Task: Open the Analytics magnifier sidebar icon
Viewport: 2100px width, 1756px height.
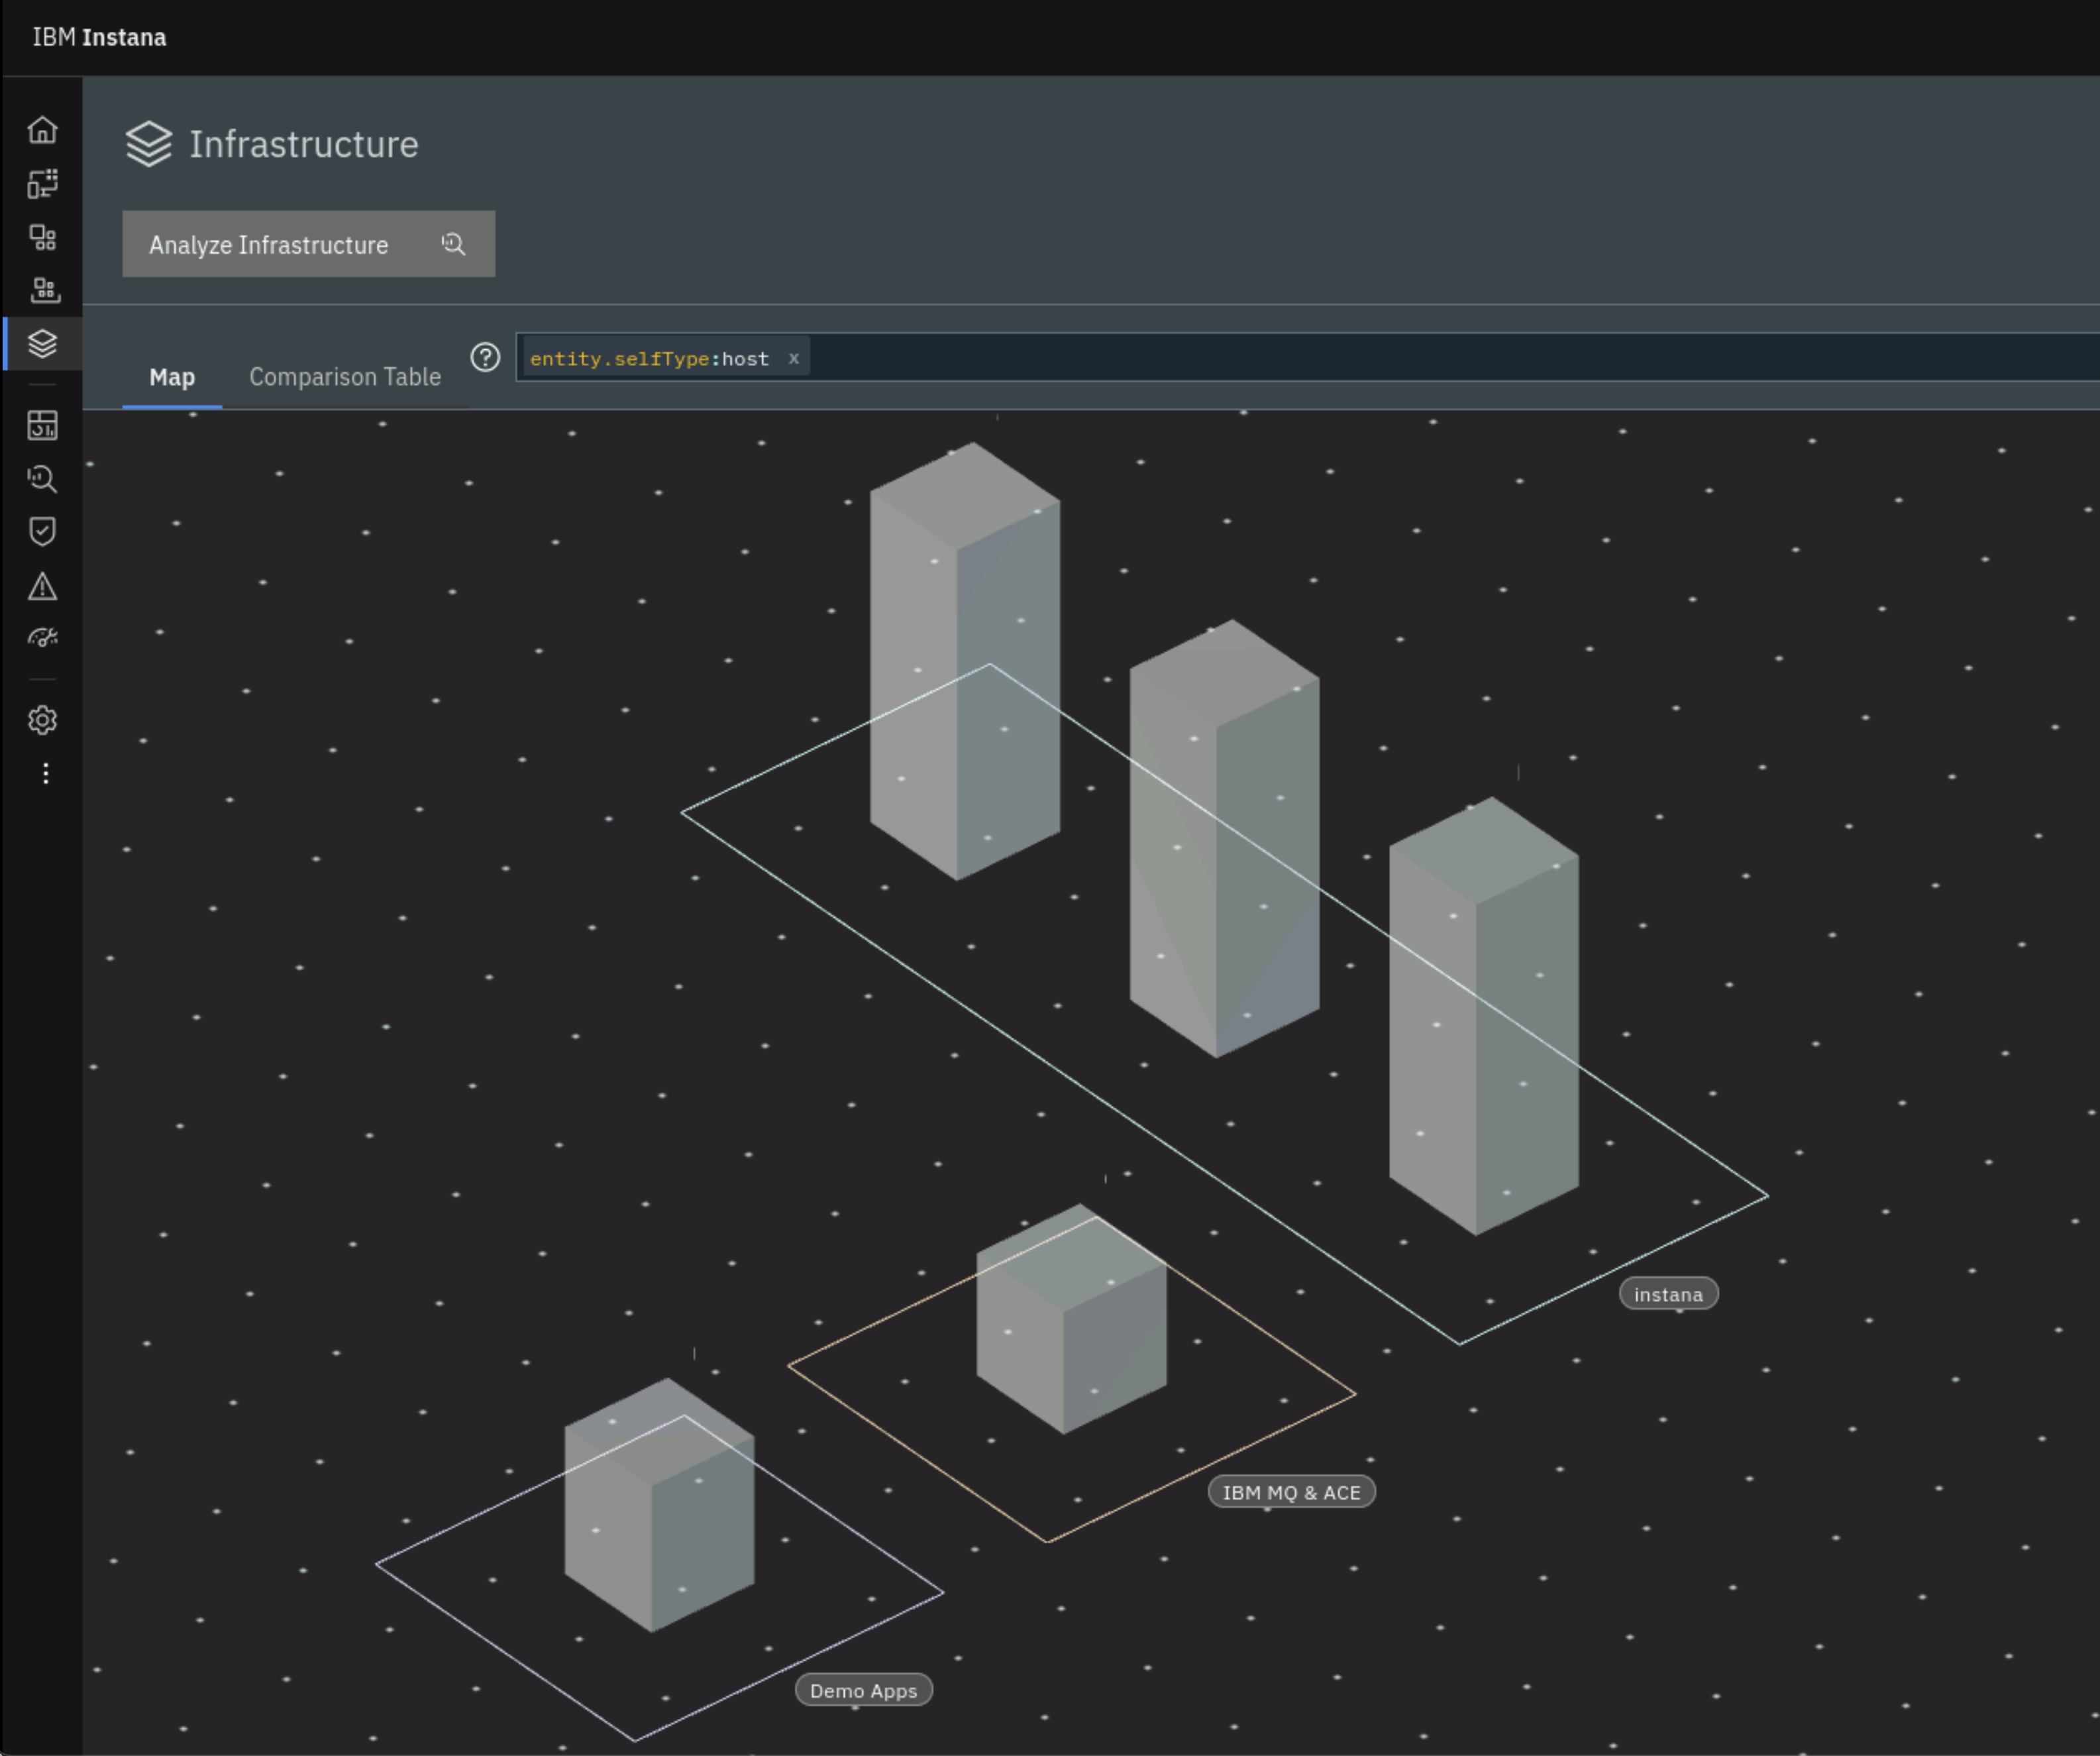Action: 42,479
